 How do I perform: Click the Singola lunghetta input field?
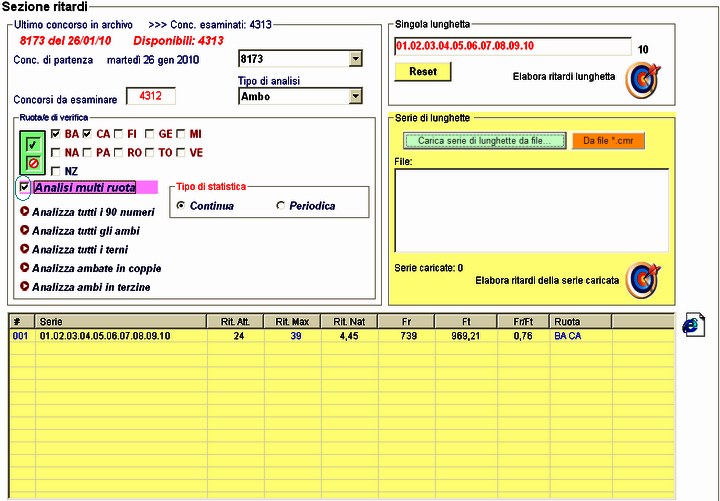tap(512, 46)
